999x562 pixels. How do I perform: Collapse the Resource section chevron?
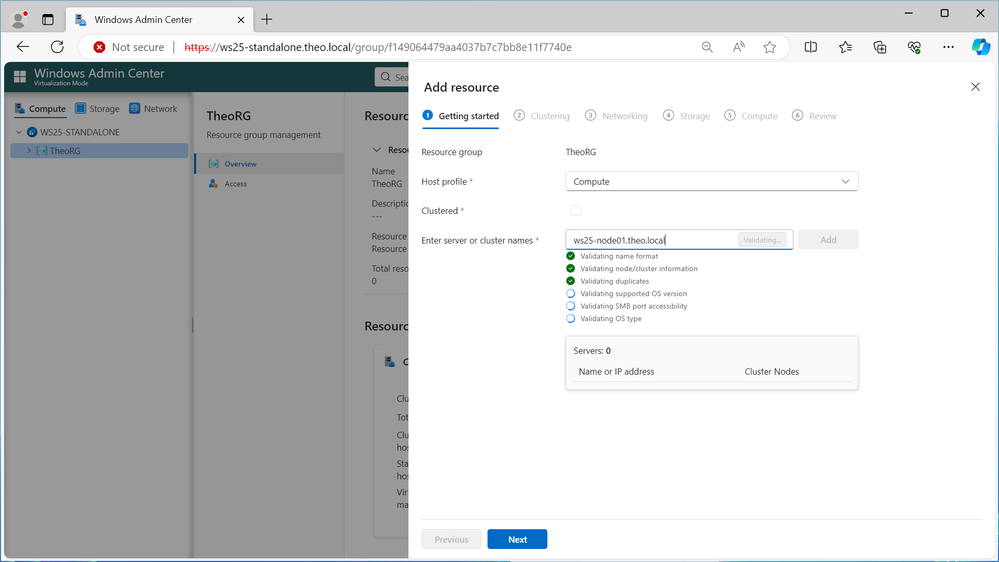pos(377,150)
